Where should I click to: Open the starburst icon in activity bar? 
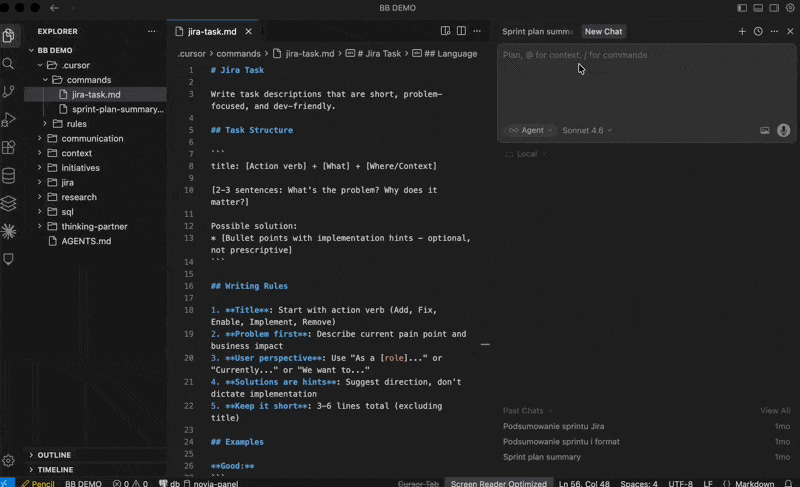[9, 232]
